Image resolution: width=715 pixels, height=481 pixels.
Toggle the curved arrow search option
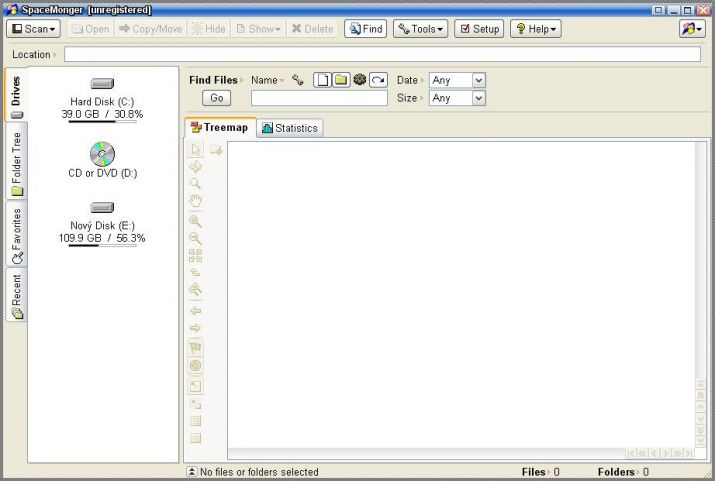pyautogui.click(x=378, y=80)
